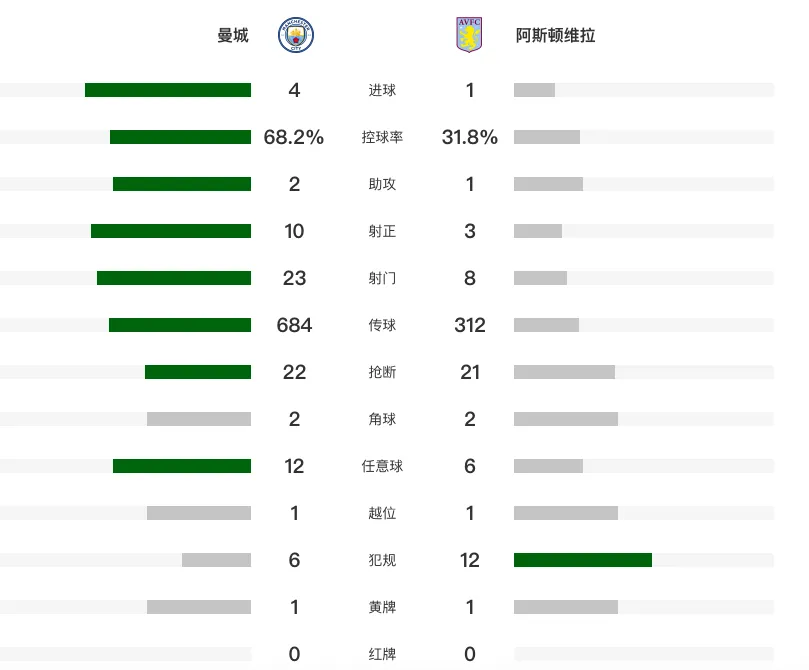This screenshot has height=670, width=809.
Task: Select the 红牌 stat label
Action: [382, 654]
